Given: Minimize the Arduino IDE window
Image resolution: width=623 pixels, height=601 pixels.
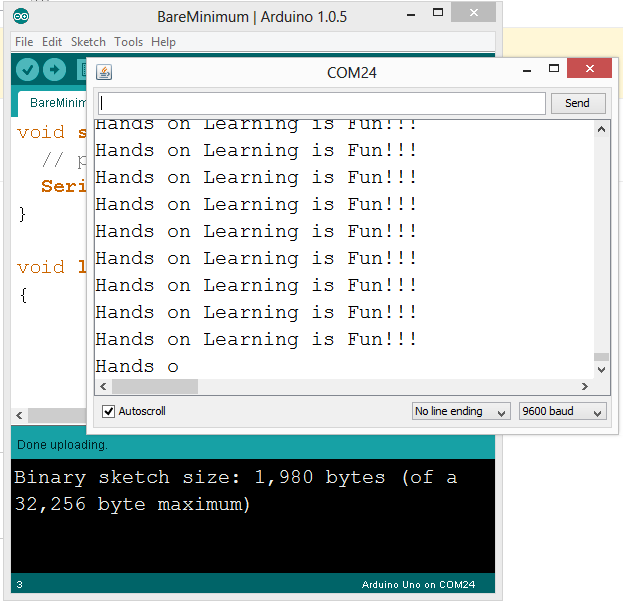Looking at the screenshot, I should [411, 15].
